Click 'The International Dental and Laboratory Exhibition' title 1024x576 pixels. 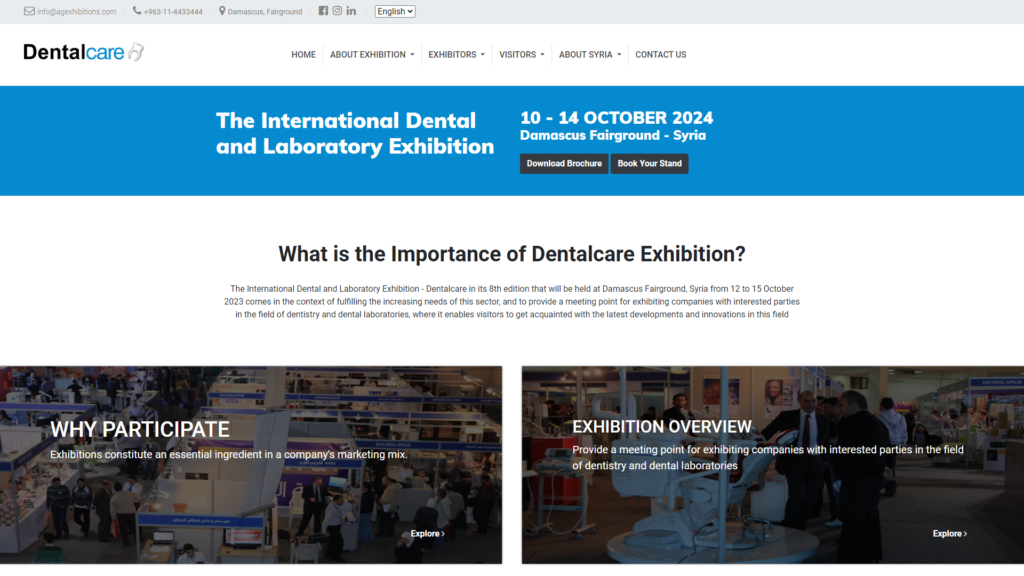tap(355, 133)
